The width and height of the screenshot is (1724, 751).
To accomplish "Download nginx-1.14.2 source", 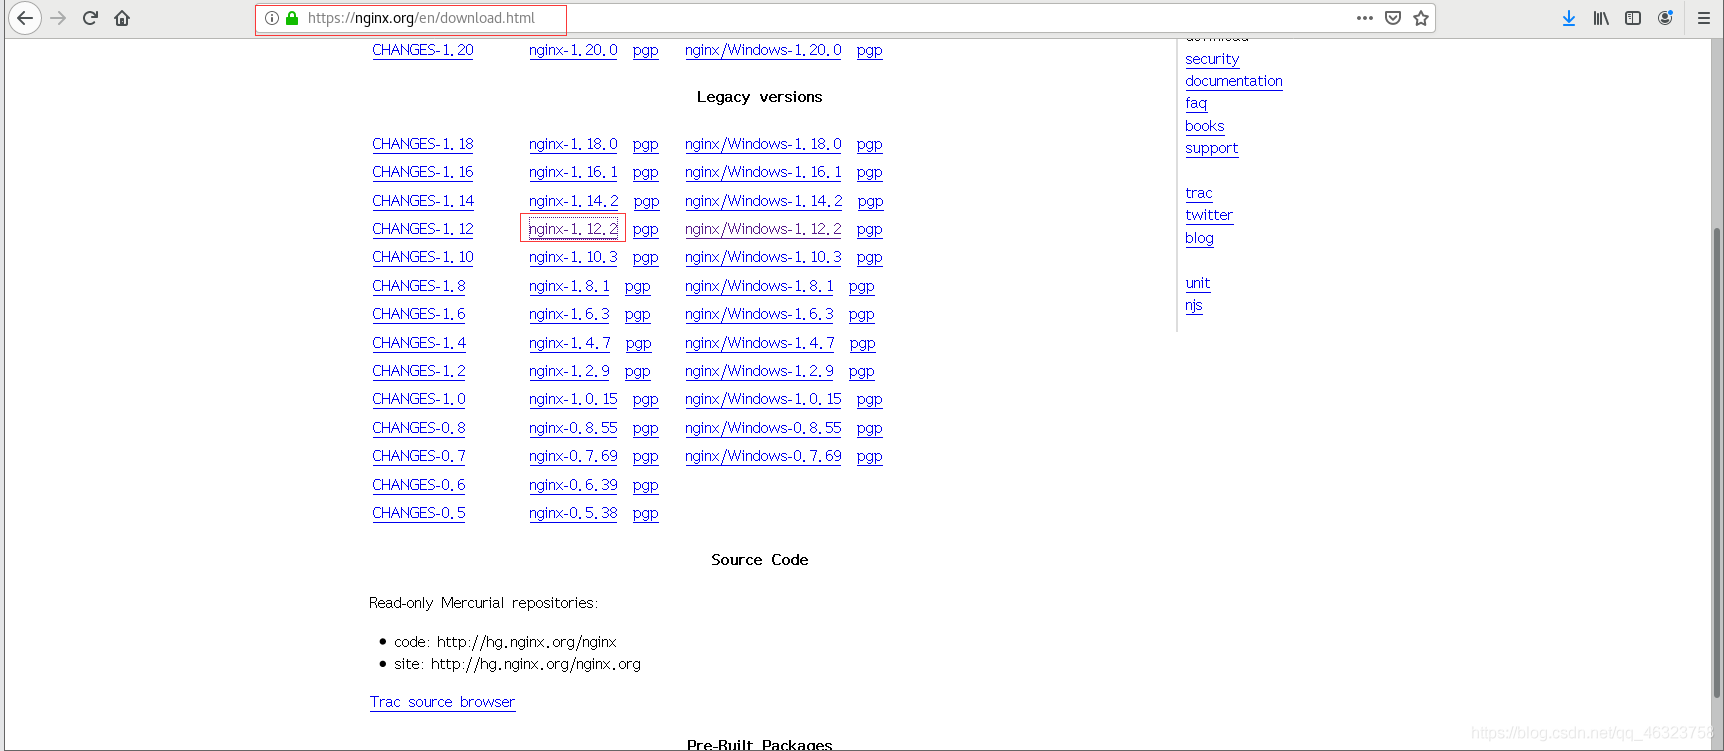I will click(573, 201).
